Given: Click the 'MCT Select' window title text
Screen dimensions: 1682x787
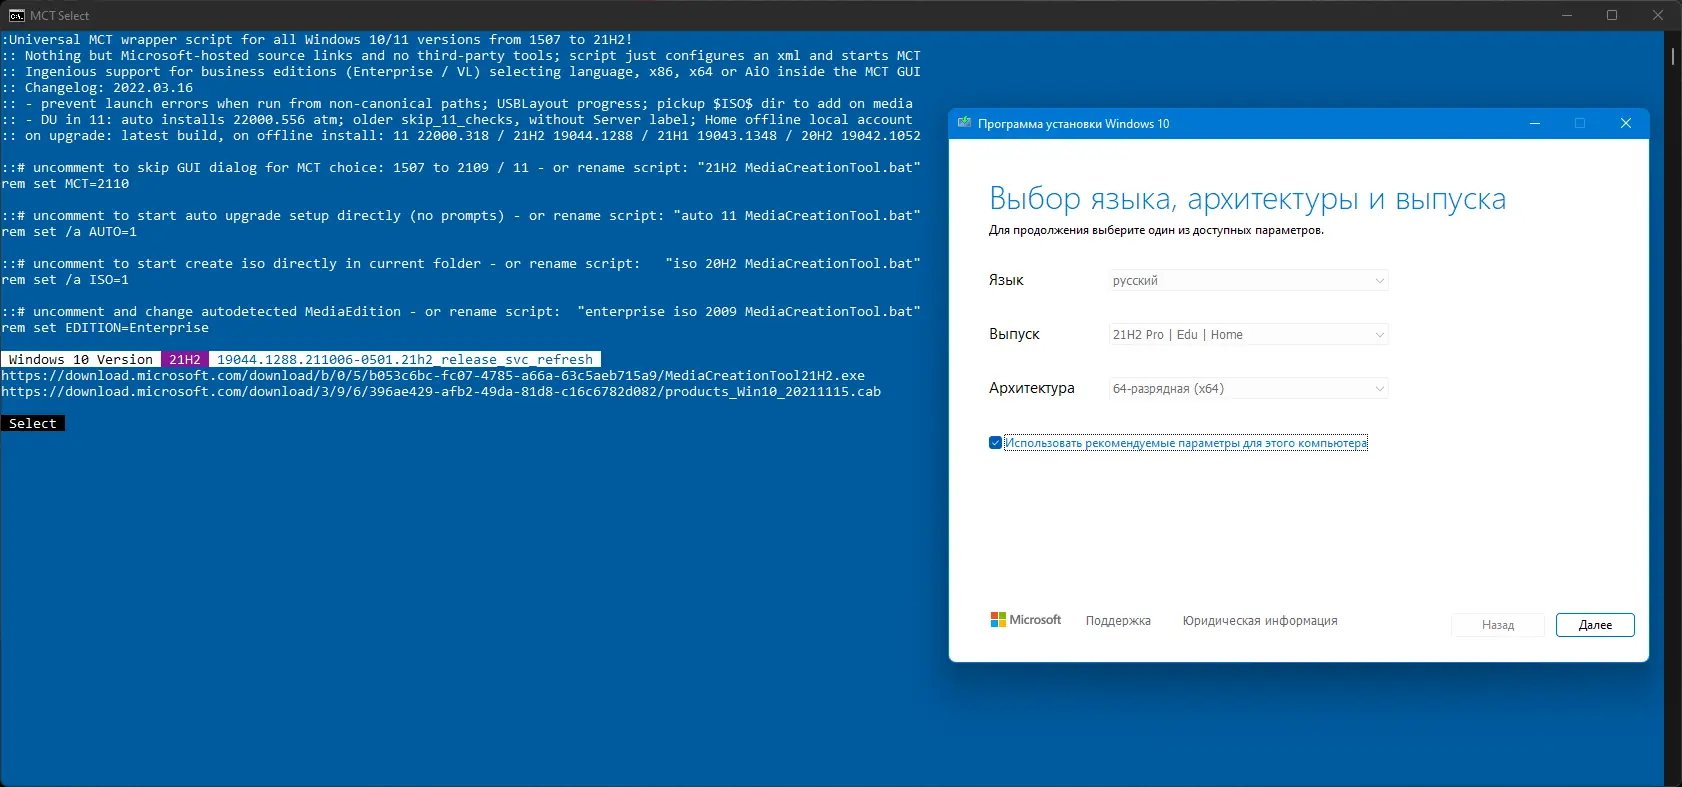Looking at the screenshot, I should coord(60,16).
